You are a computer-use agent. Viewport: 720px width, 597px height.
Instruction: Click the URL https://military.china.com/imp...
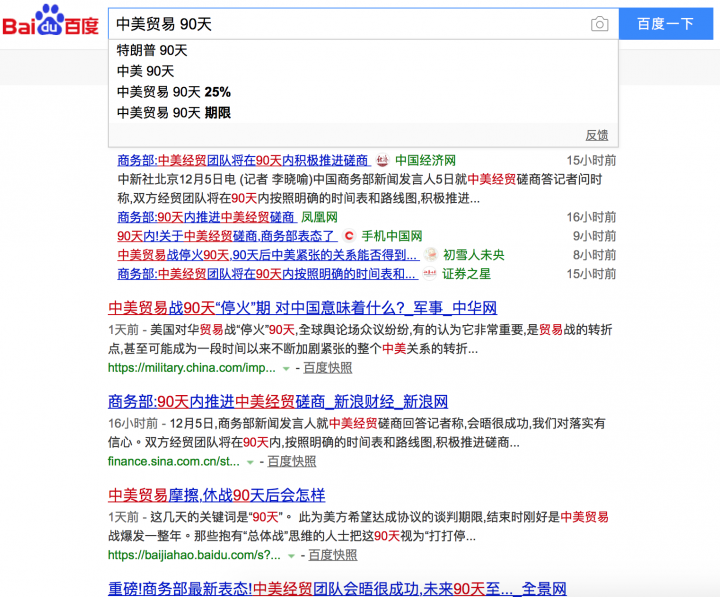coord(192,368)
